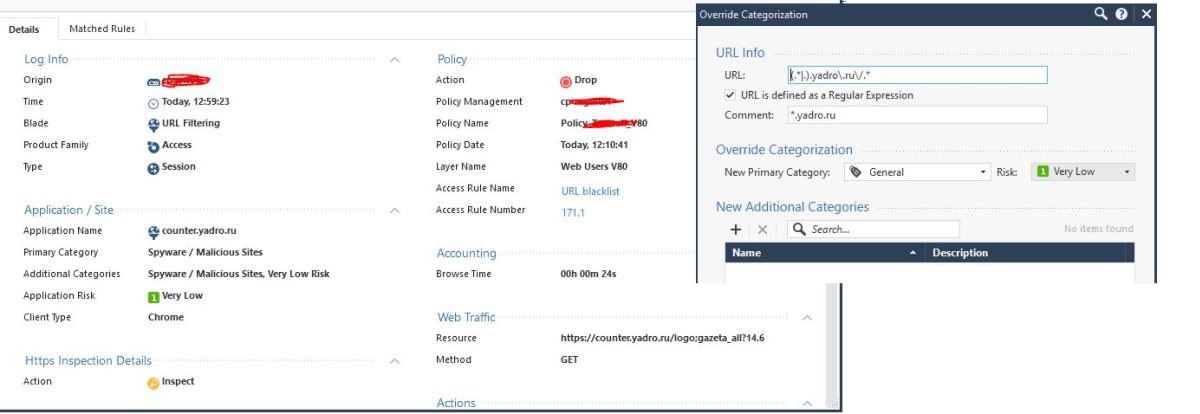This screenshot has width=1200, height=414.
Task: Click the X remove icon beside the plus
Action: pyautogui.click(x=761, y=229)
